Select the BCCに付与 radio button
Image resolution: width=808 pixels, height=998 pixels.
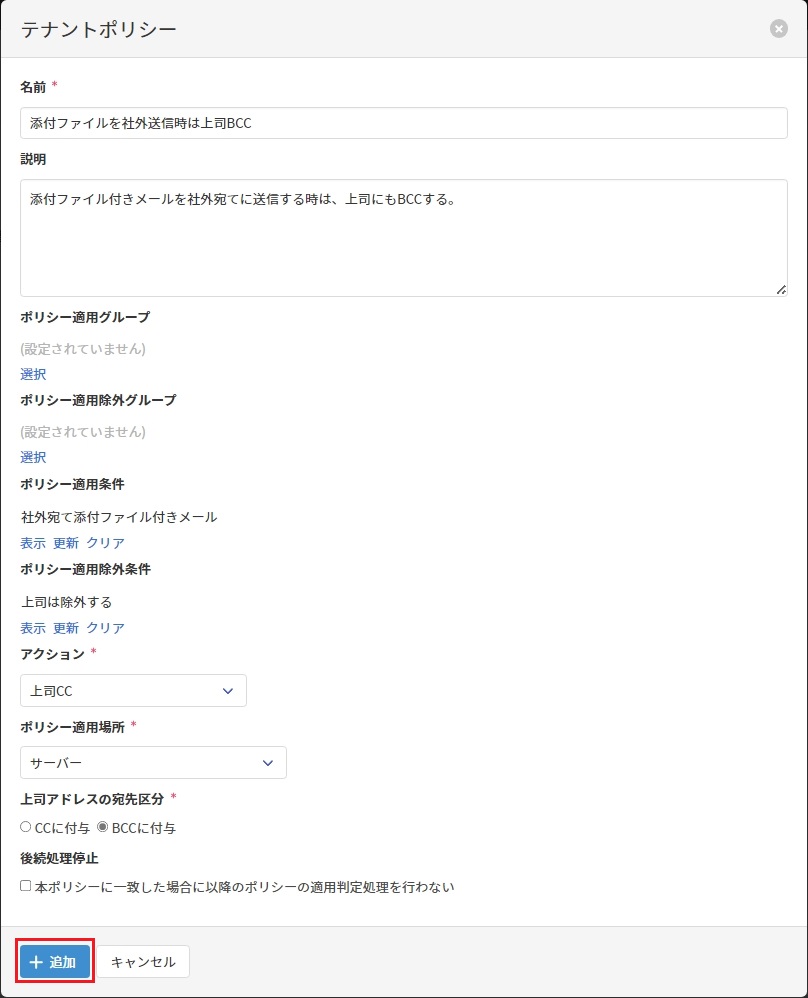[x=103, y=827]
